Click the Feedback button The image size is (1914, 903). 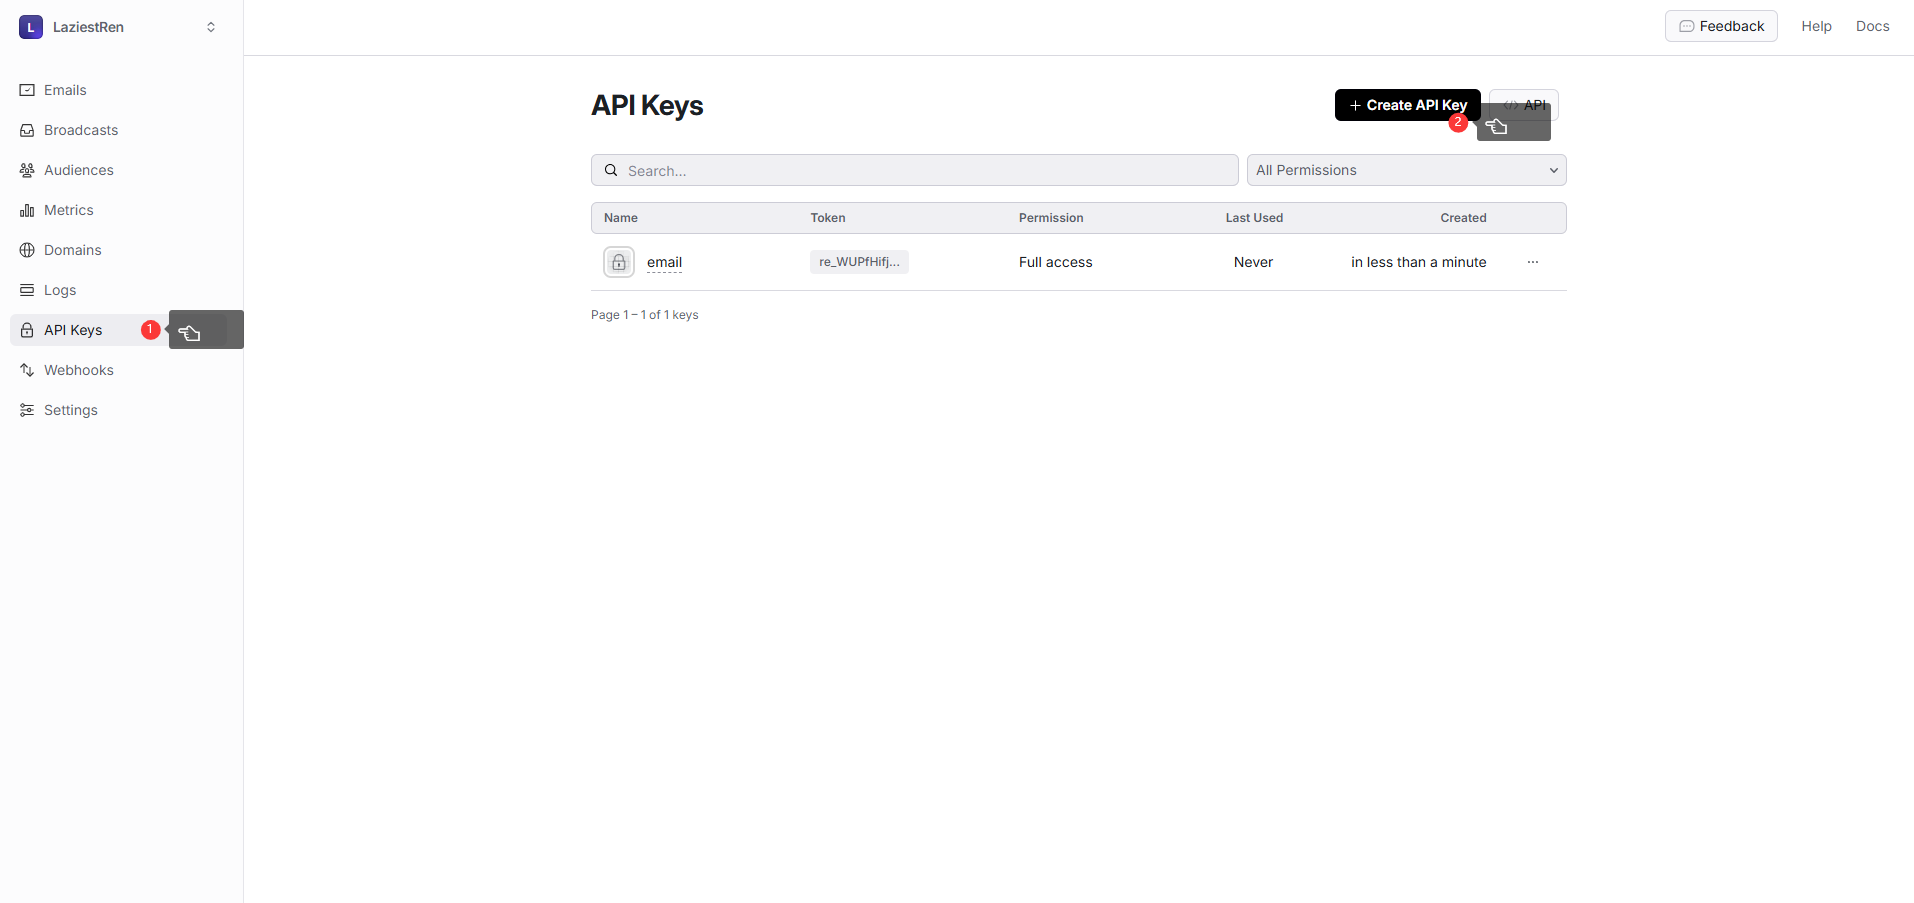pyautogui.click(x=1721, y=26)
